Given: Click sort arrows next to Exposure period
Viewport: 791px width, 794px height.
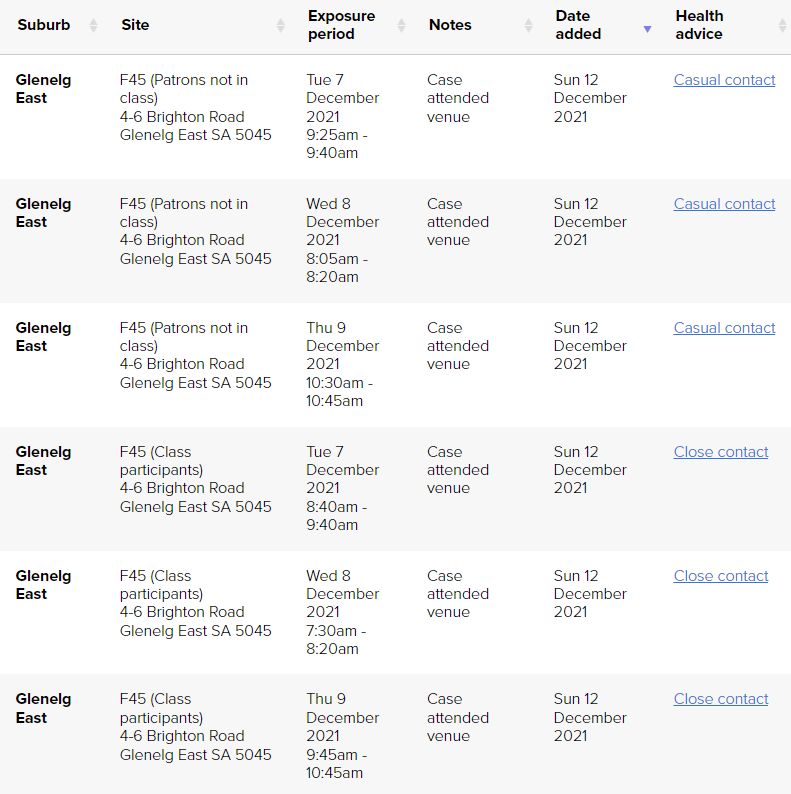Looking at the screenshot, I should click(x=401, y=26).
